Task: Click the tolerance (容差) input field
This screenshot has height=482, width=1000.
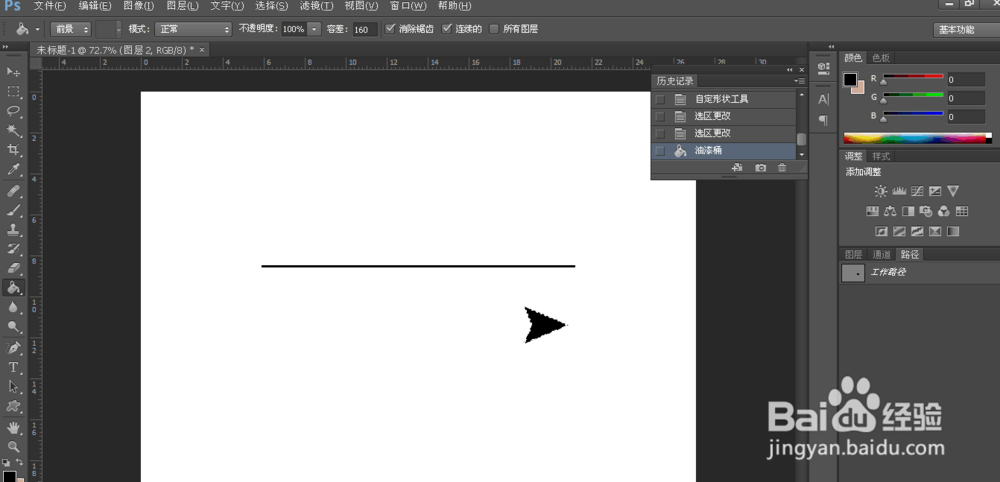Action: tap(365, 29)
